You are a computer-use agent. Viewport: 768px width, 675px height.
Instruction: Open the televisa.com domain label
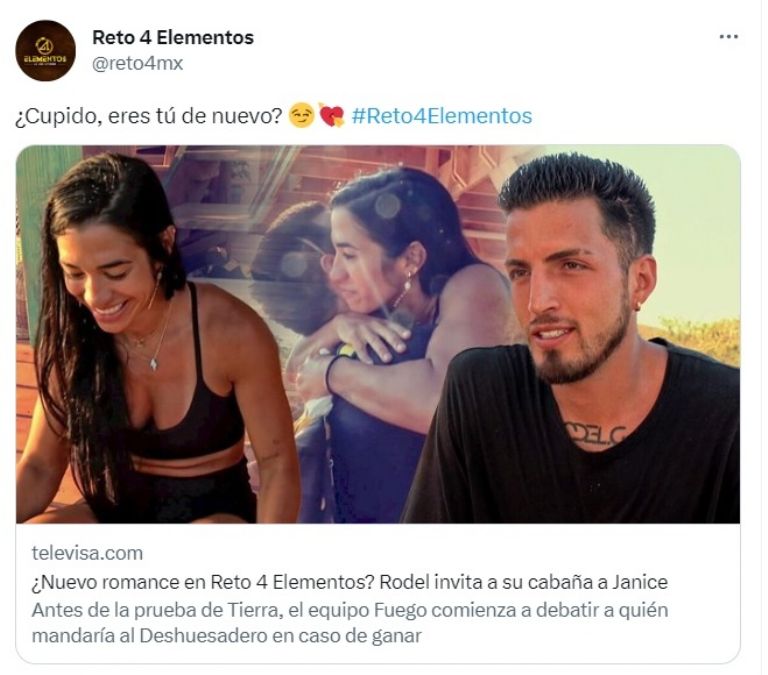pos(87,553)
